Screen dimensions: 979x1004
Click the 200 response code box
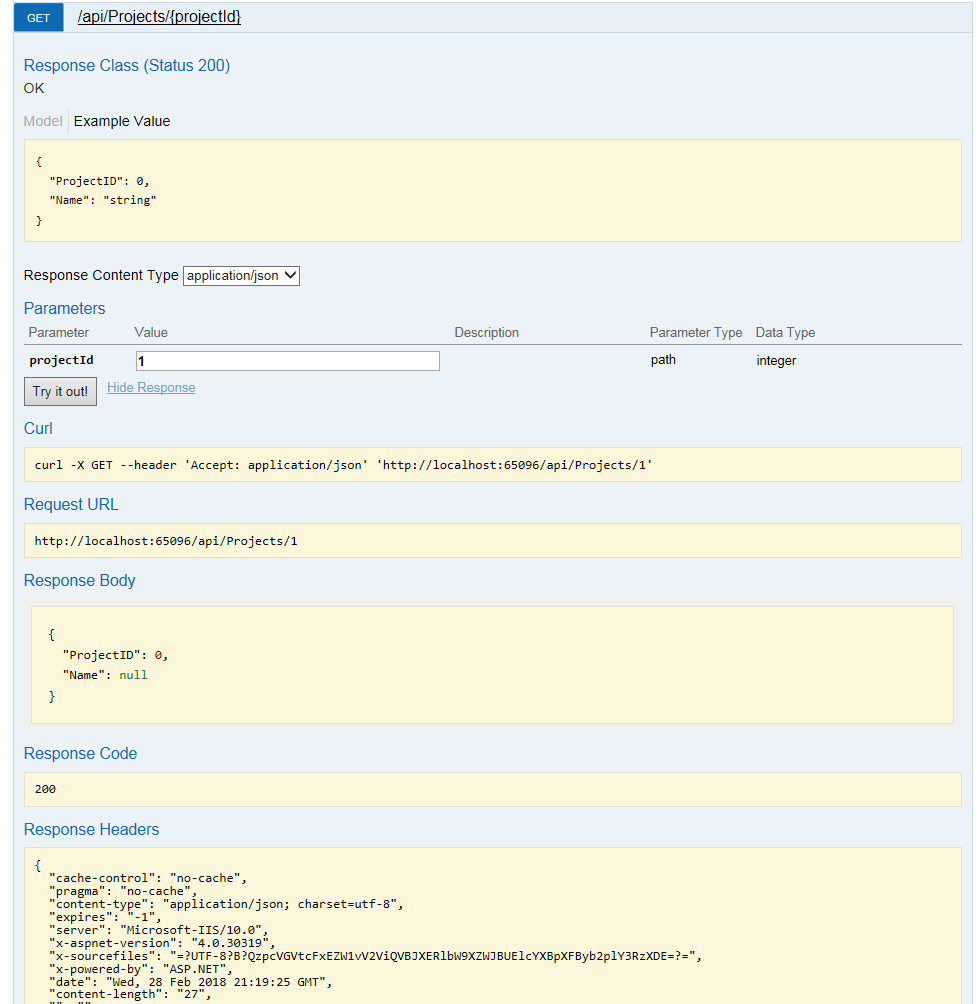click(492, 789)
